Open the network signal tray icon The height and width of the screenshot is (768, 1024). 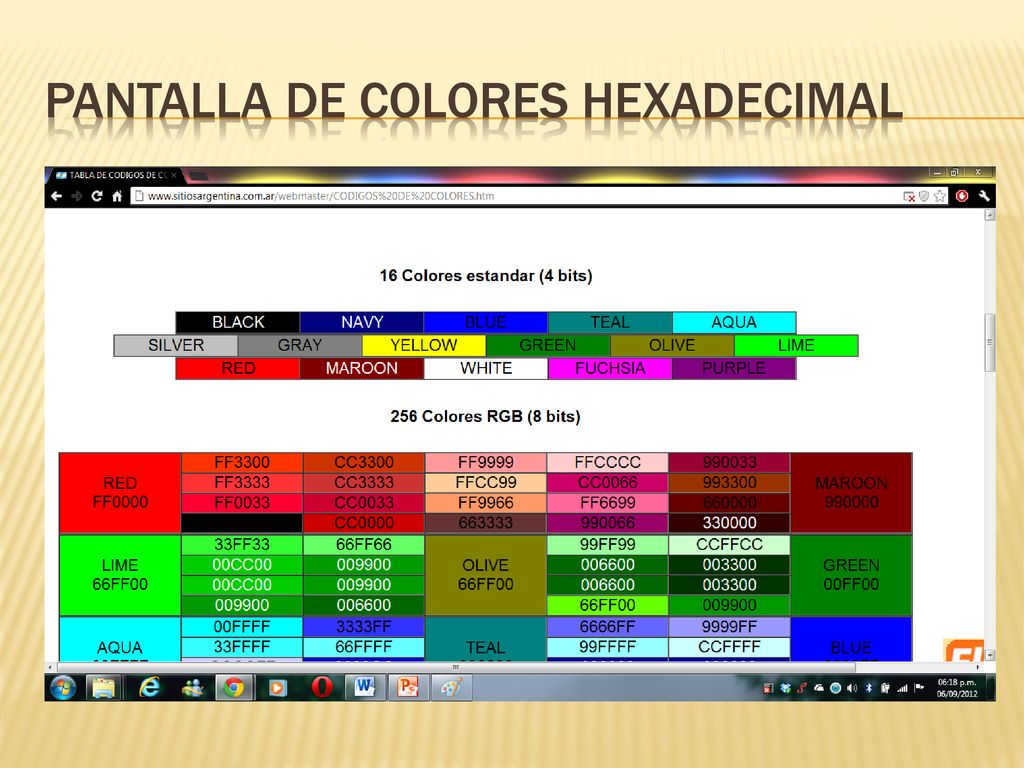[x=903, y=688]
